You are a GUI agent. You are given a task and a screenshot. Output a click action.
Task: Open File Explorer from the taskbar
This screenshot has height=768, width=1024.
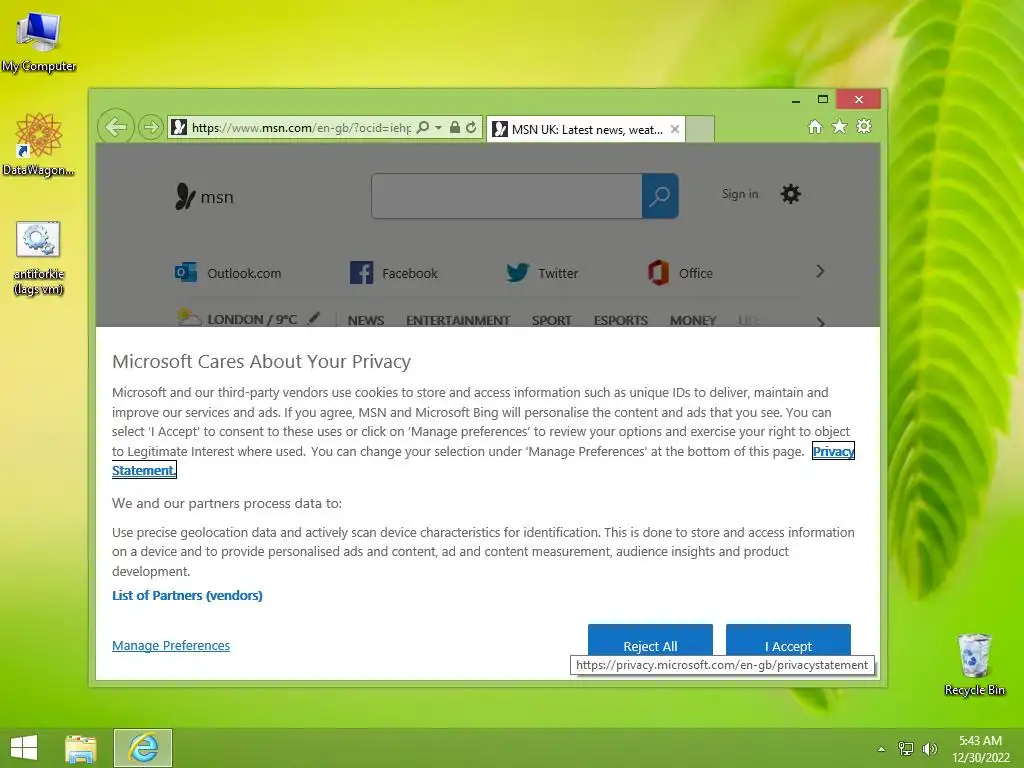81,748
